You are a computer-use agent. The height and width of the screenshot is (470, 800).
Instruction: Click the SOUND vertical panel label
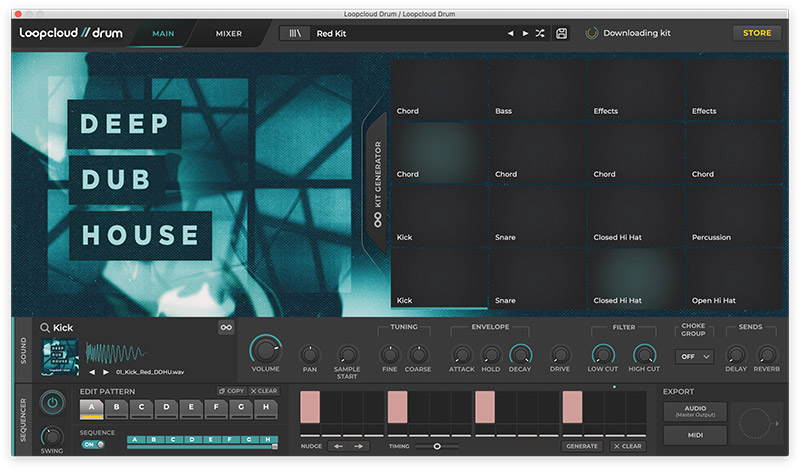pyautogui.click(x=23, y=350)
